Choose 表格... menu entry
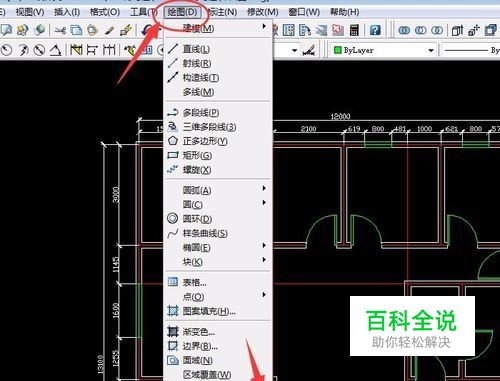This screenshot has height=381, width=500. click(218, 283)
